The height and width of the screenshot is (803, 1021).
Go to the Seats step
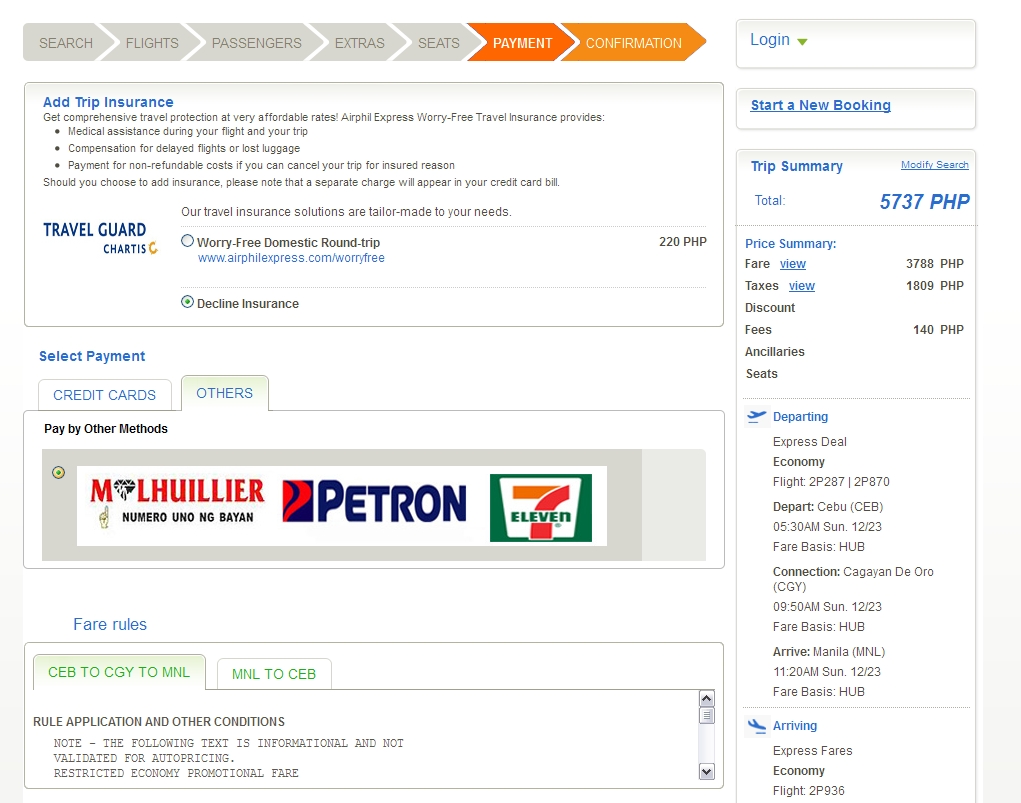(x=439, y=43)
